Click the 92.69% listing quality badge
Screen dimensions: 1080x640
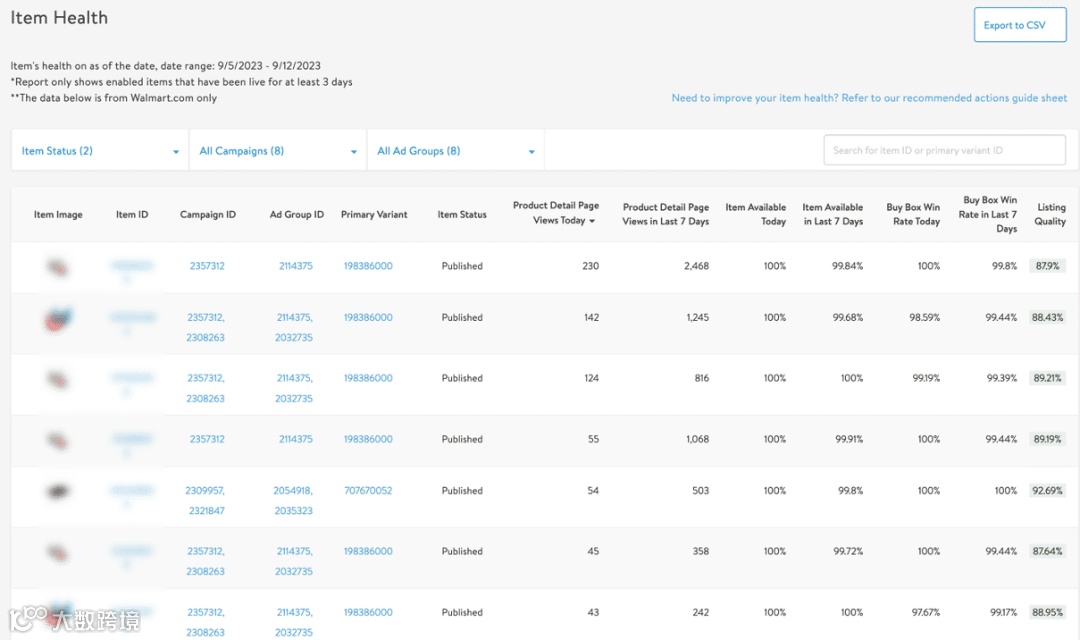click(1047, 491)
